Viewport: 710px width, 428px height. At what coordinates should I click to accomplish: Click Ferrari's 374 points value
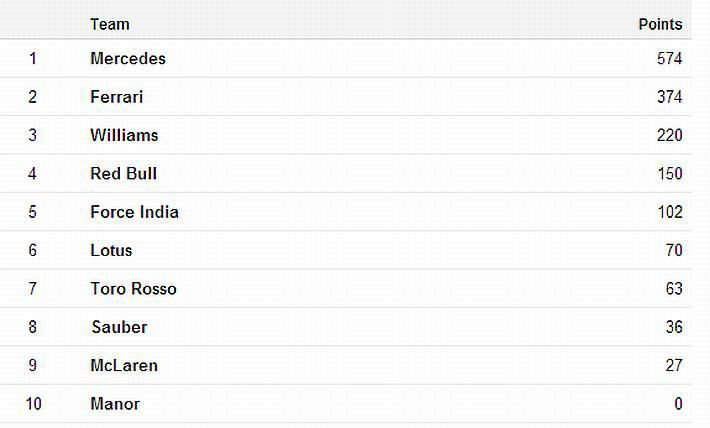pyautogui.click(x=669, y=97)
